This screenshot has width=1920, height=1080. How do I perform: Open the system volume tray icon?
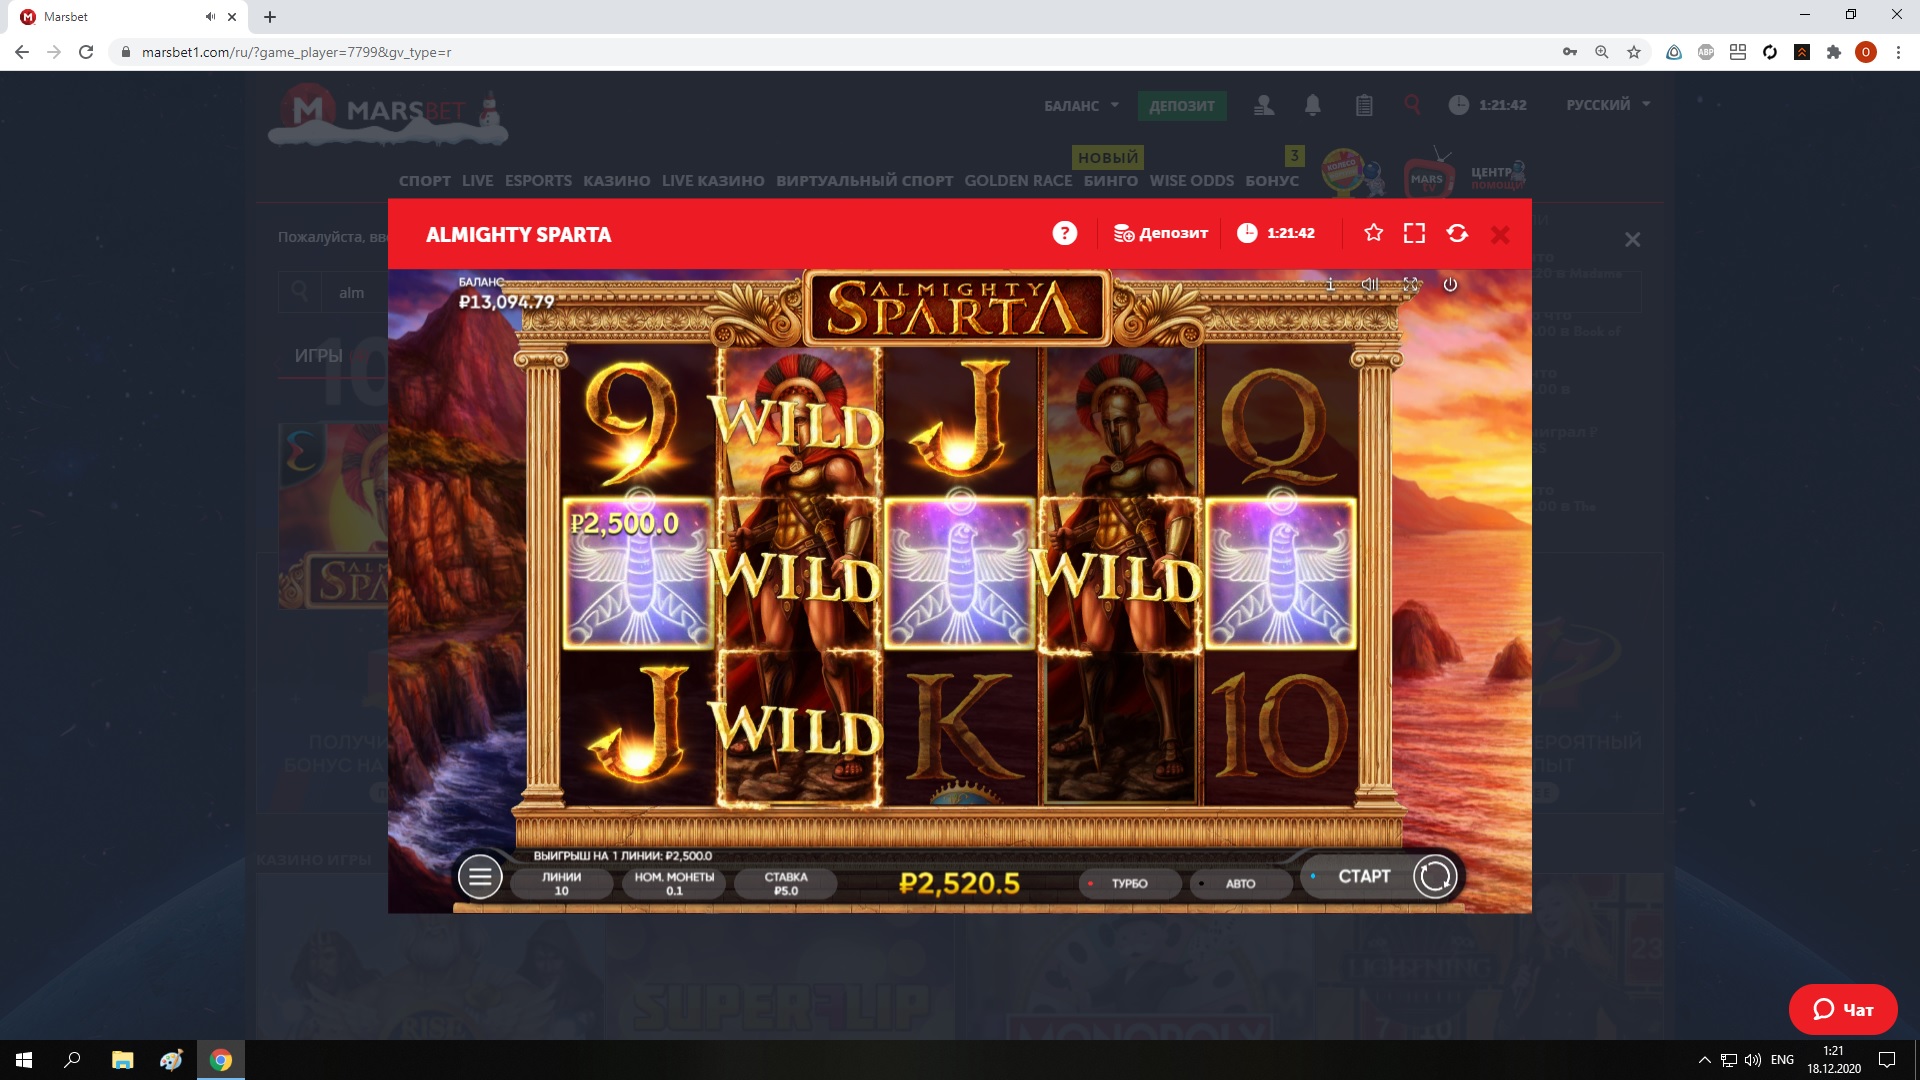pyautogui.click(x=1753, y=1060)
